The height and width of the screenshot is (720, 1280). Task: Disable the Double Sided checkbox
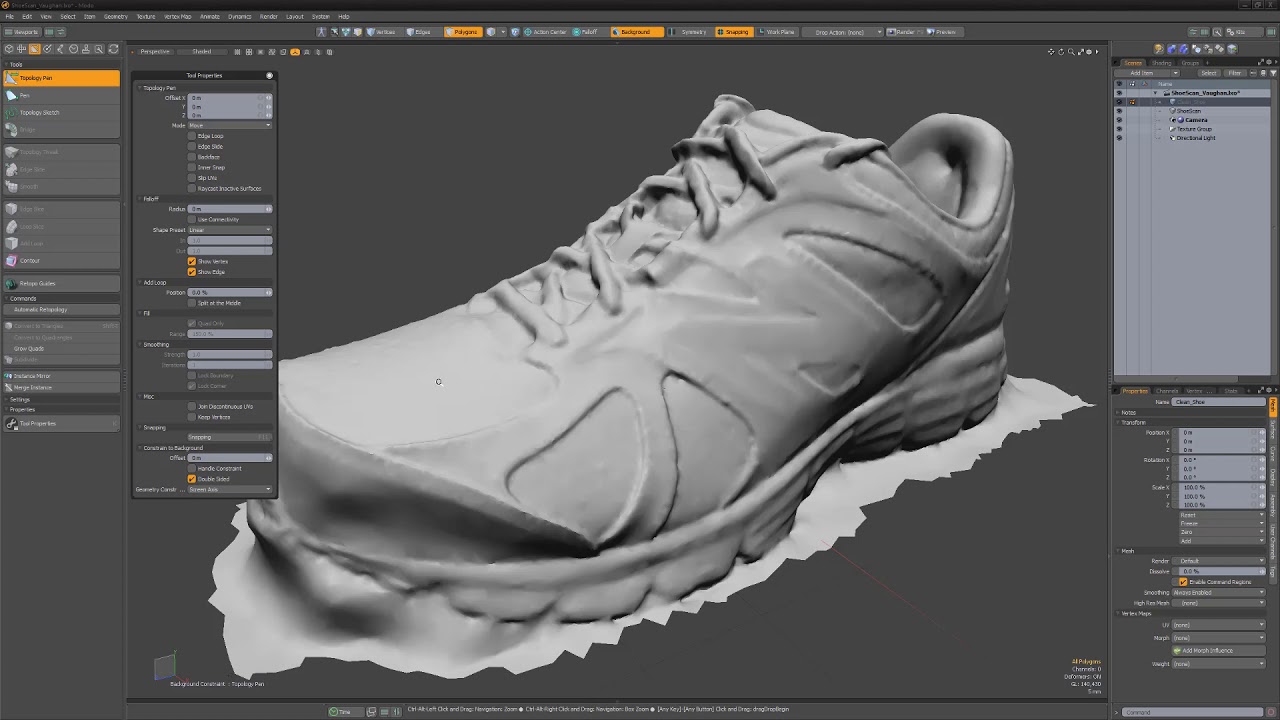click(192, 479)
